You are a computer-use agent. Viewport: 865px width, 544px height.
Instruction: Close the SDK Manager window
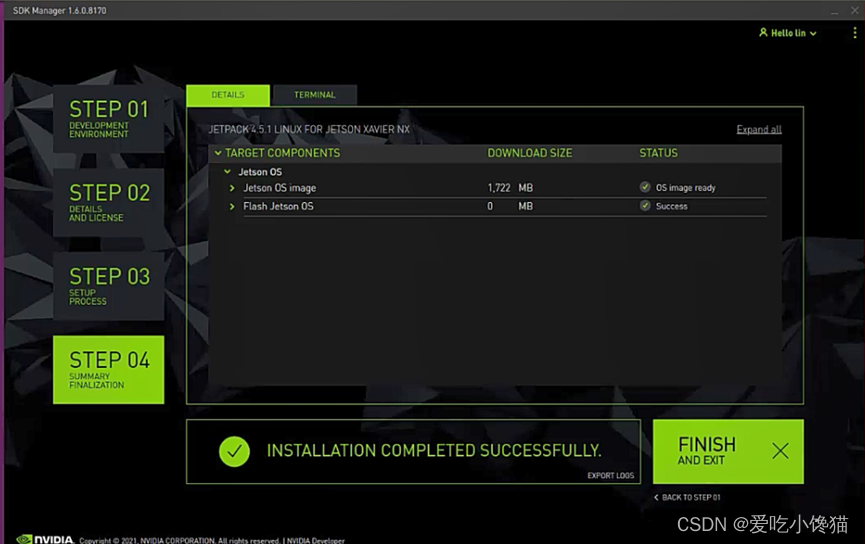[x=855, y=10]
